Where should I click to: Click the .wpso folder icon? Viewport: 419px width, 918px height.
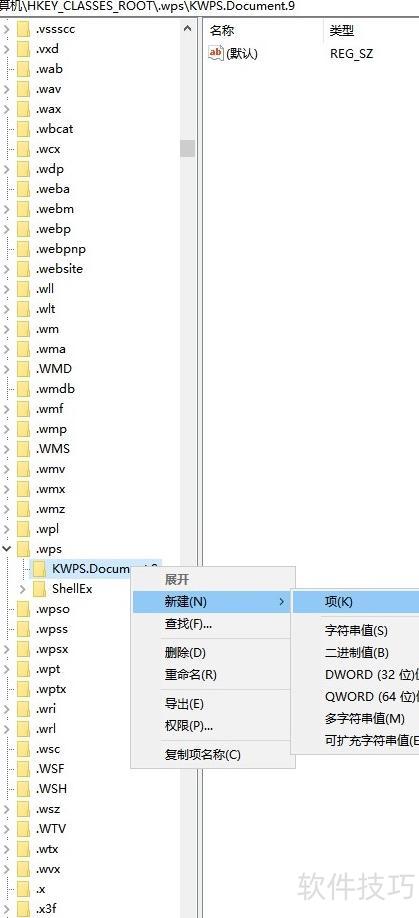tap(23, 609)
